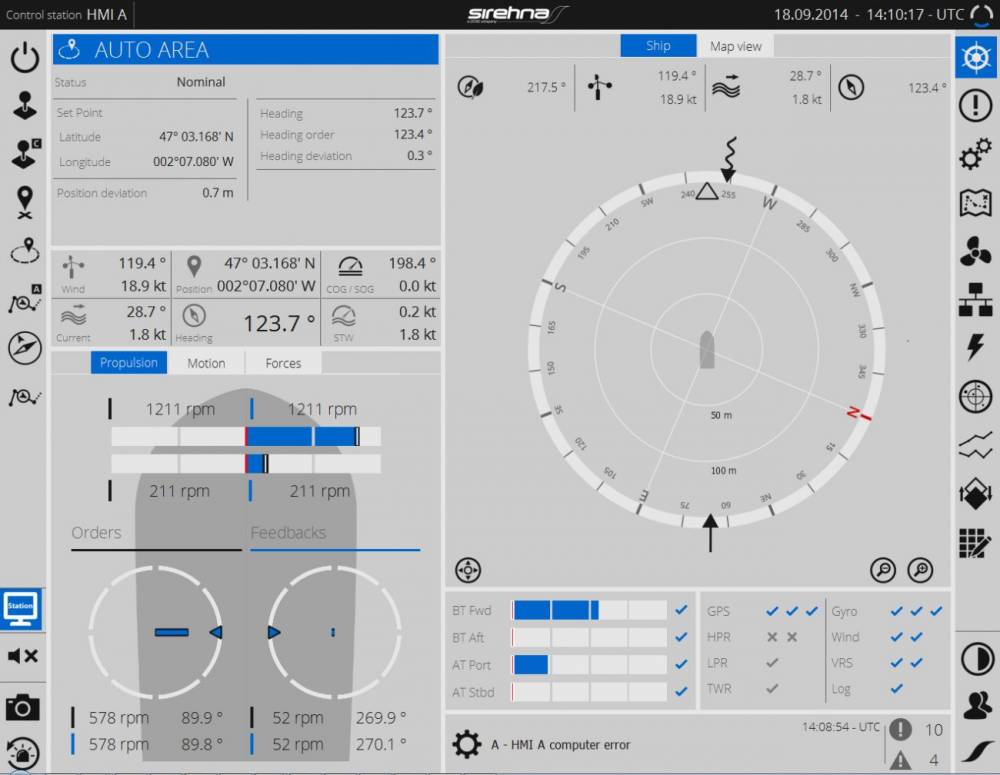Screen dimensions: 1000x775
Task: Open the alarms exclamation icon
Action: tap(976, 105)
